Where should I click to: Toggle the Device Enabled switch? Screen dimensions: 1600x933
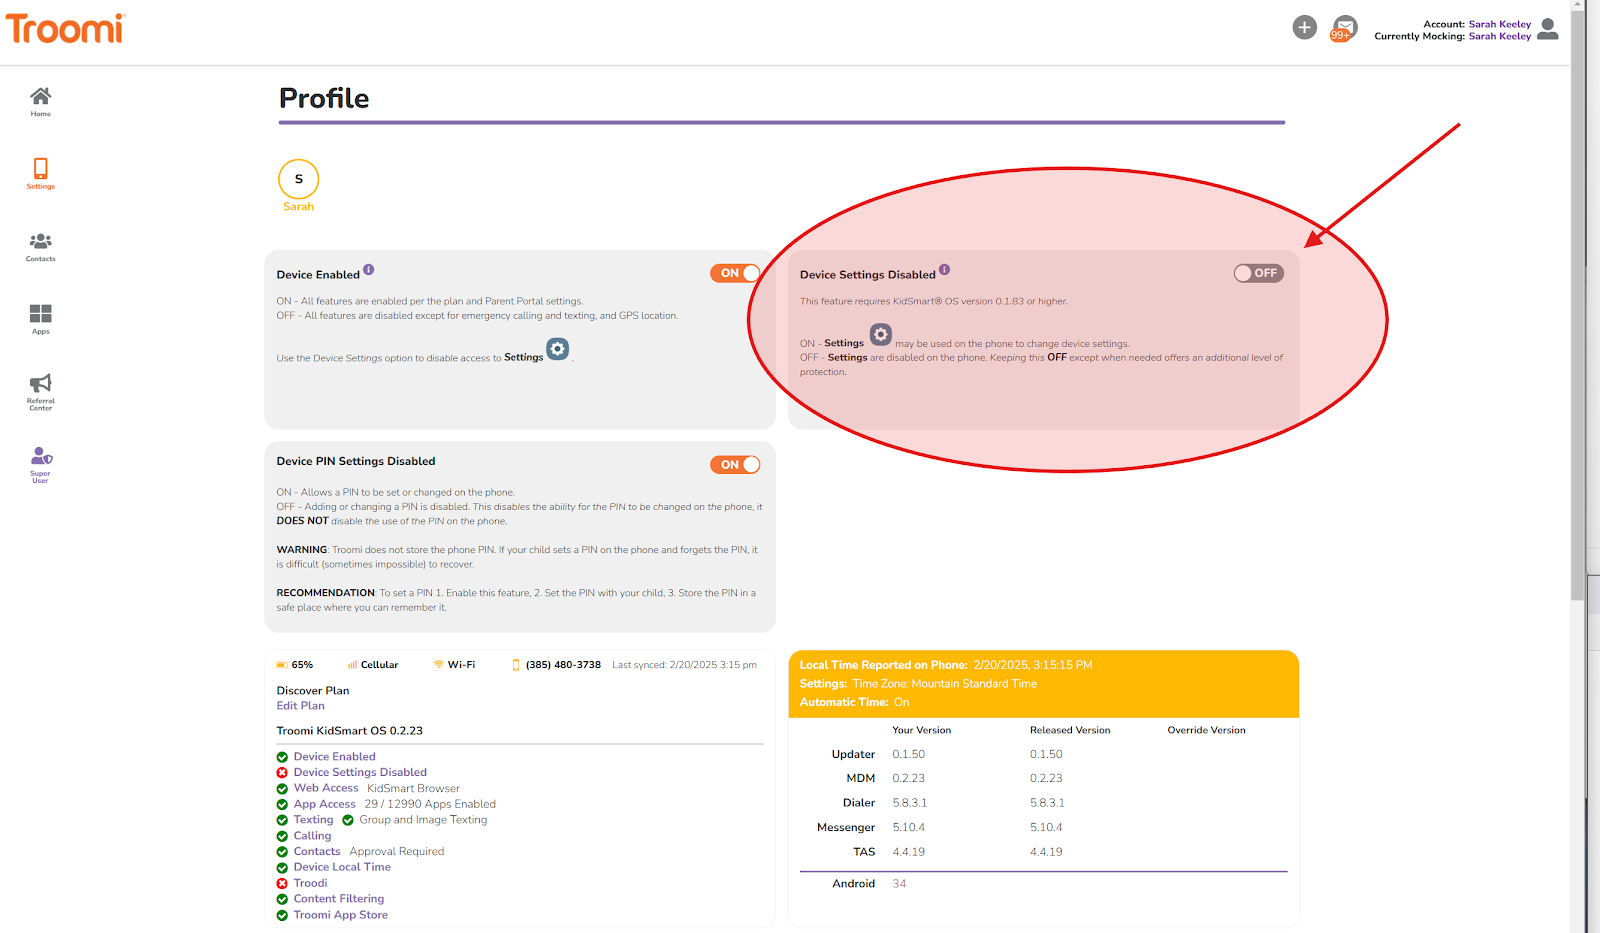click(735, 273)
